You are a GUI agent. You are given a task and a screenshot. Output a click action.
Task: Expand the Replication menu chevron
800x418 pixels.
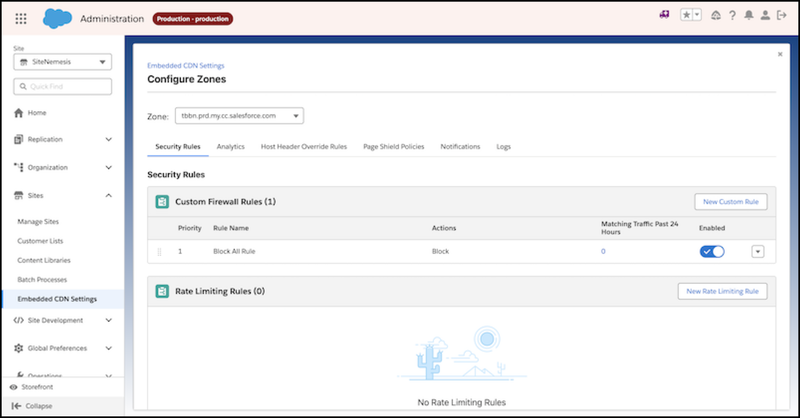[x=109, y=139]
